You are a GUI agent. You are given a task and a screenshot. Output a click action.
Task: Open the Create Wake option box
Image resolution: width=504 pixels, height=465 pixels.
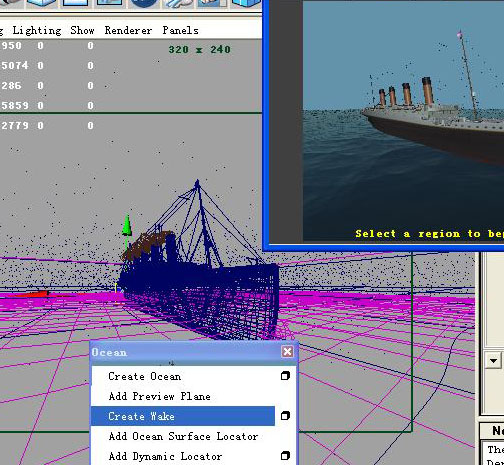click(x=285, y=416)
